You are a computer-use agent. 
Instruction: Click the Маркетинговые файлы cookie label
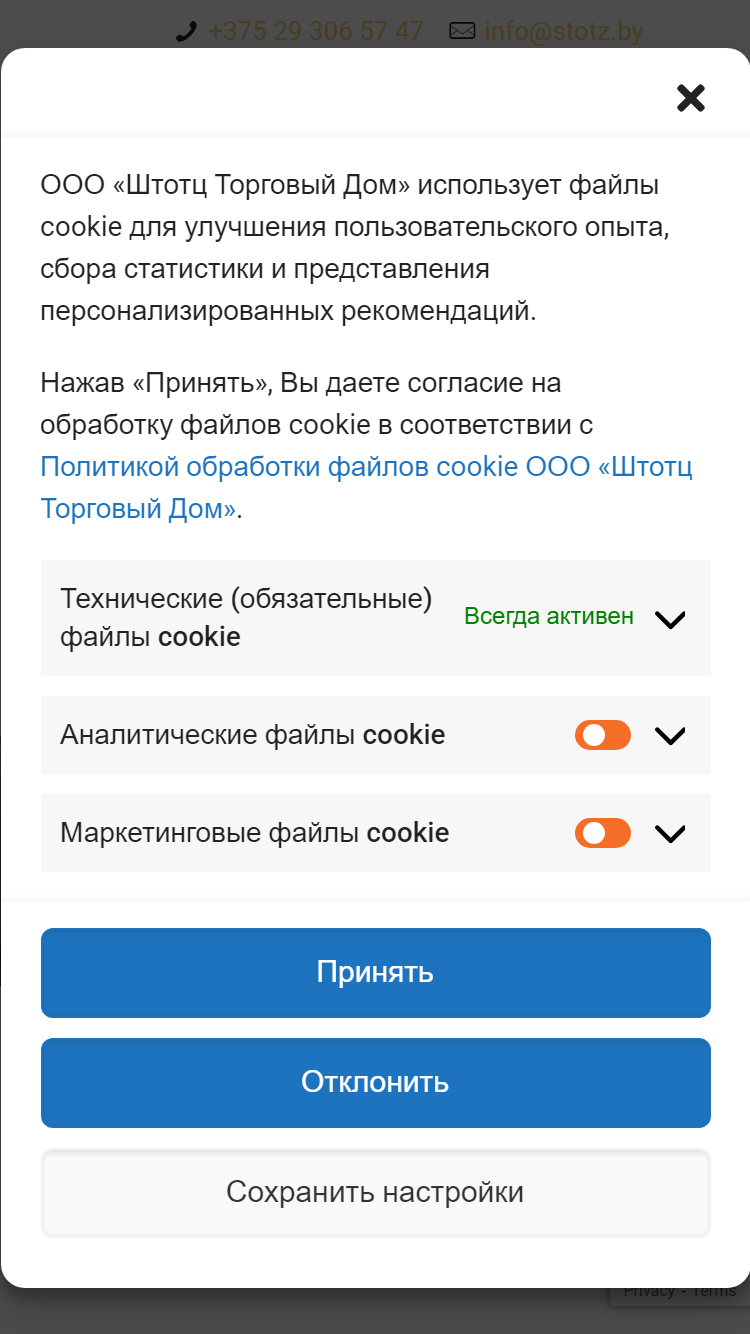tap(255, 833)
